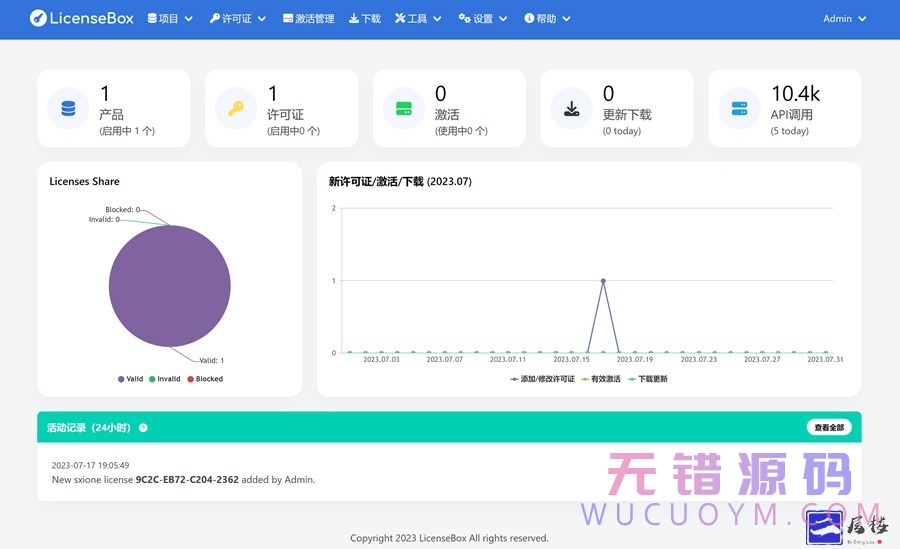
Task: Open the Admin user dropdown
Action: (x=844, y=19)
